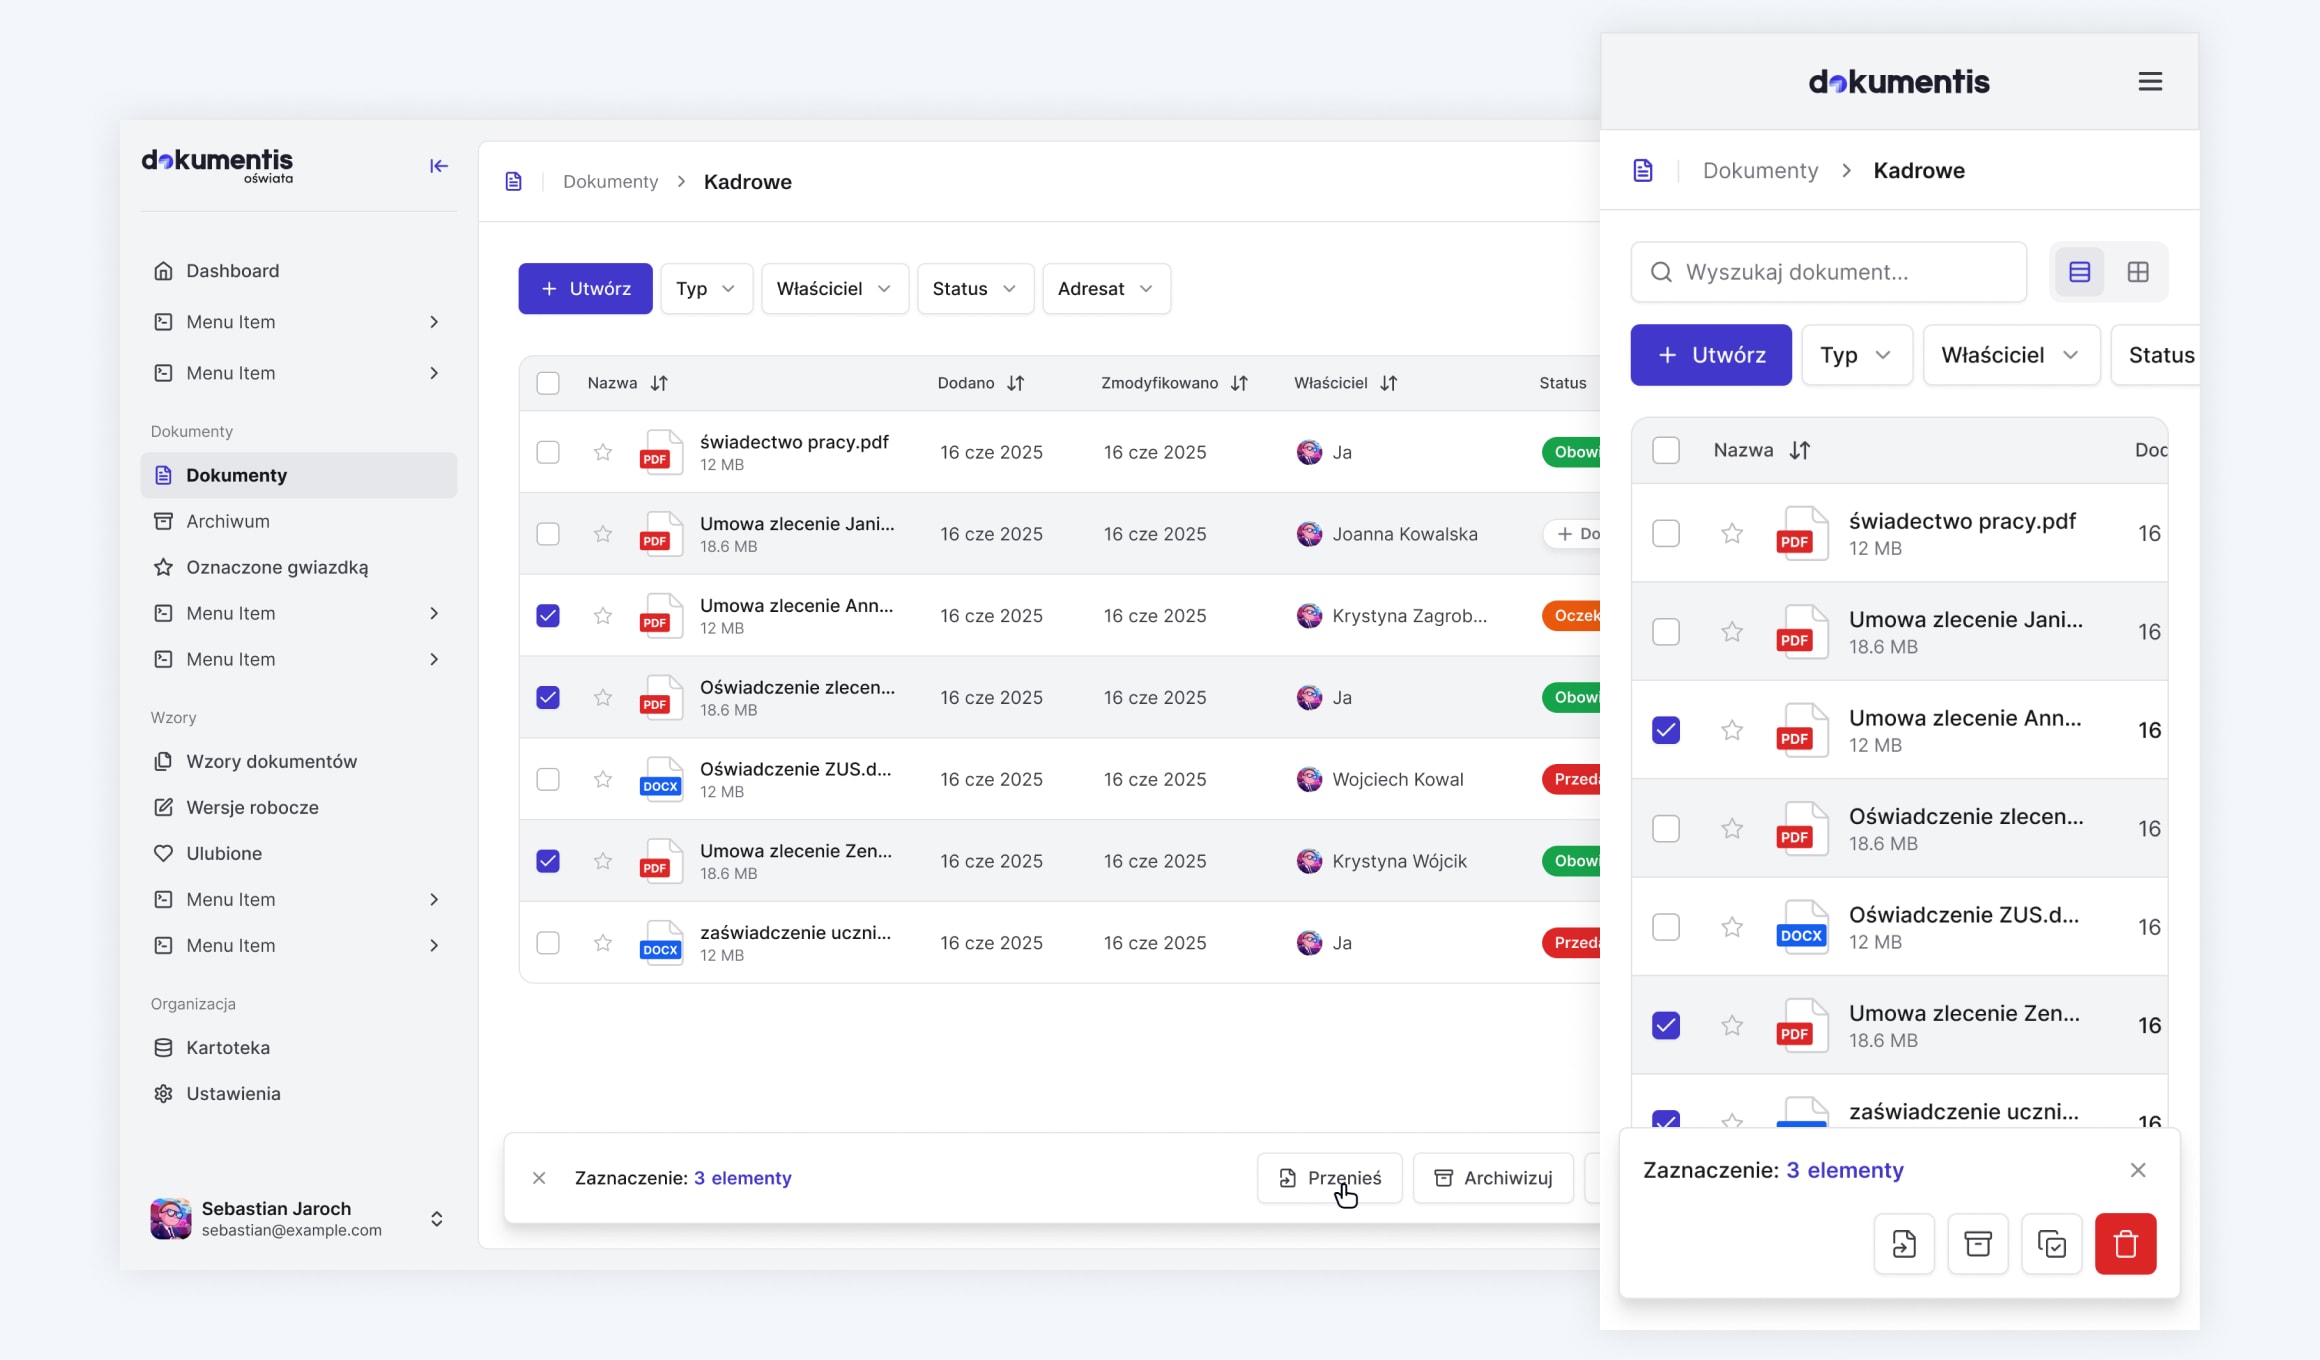Open the Status filter dropdown in the desktop toolbar
The width and height of the screenshot is (2320, 1360).
[975, 289]
